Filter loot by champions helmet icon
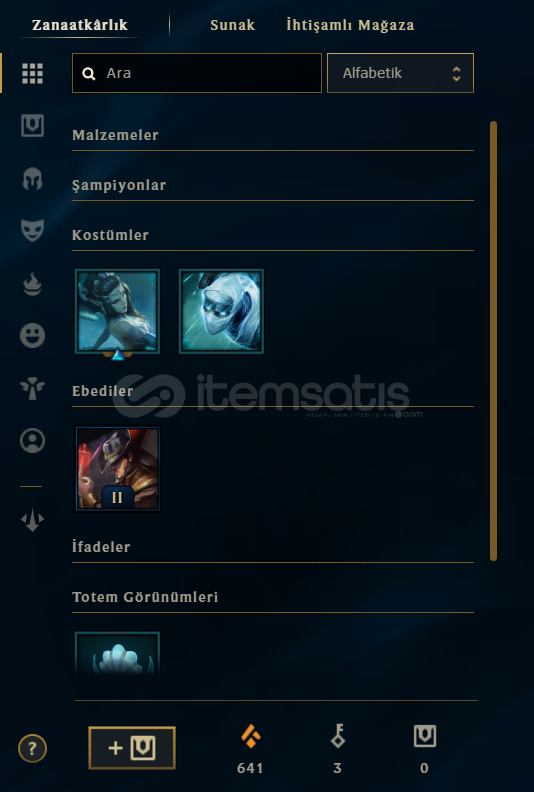The image size is (534, 792). (32, 179)
